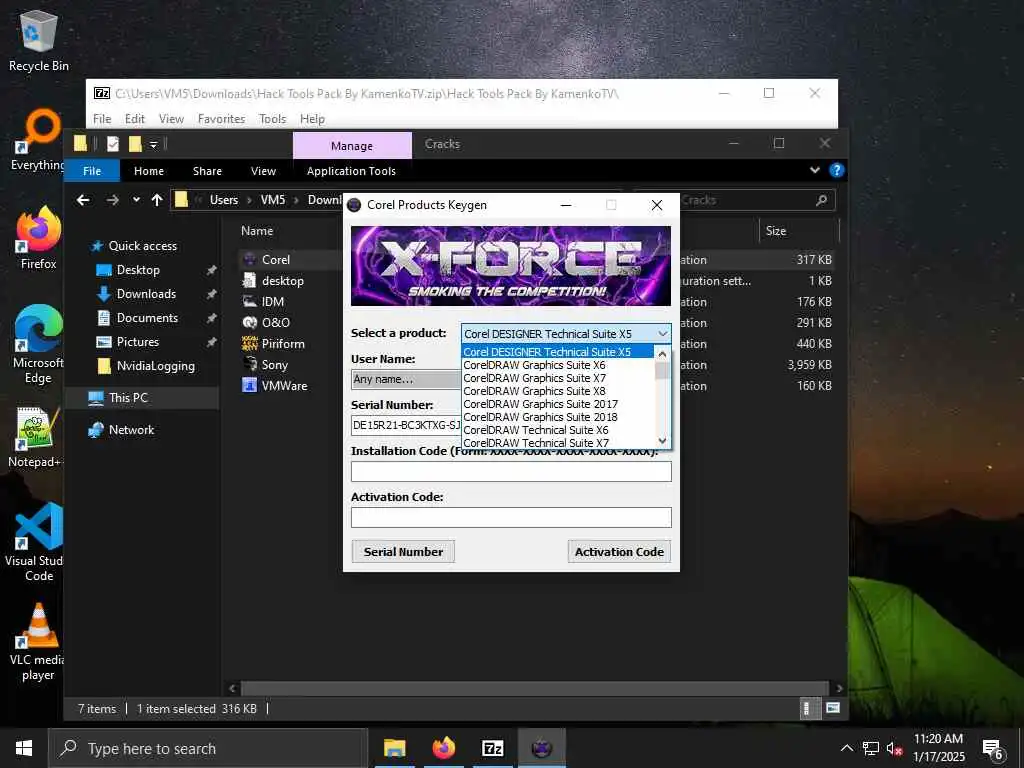This screenshot has height=768, width=1024.
Task: Open File Explorer help icon
Action: pyautogui.click(x=837, y=170)
